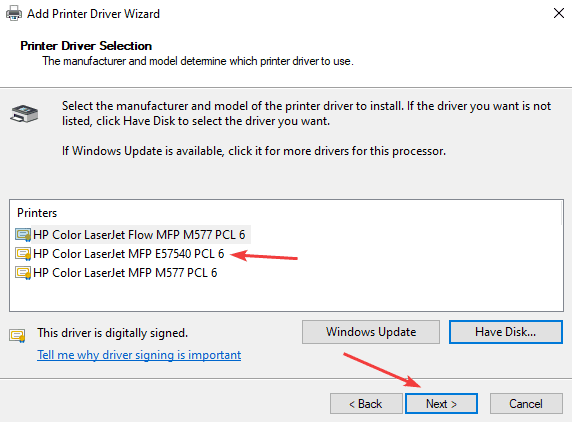The width and height of the screenshot is (572, 422).
Task: Click the printer icon in the title bar
Action: click(14, 13)
